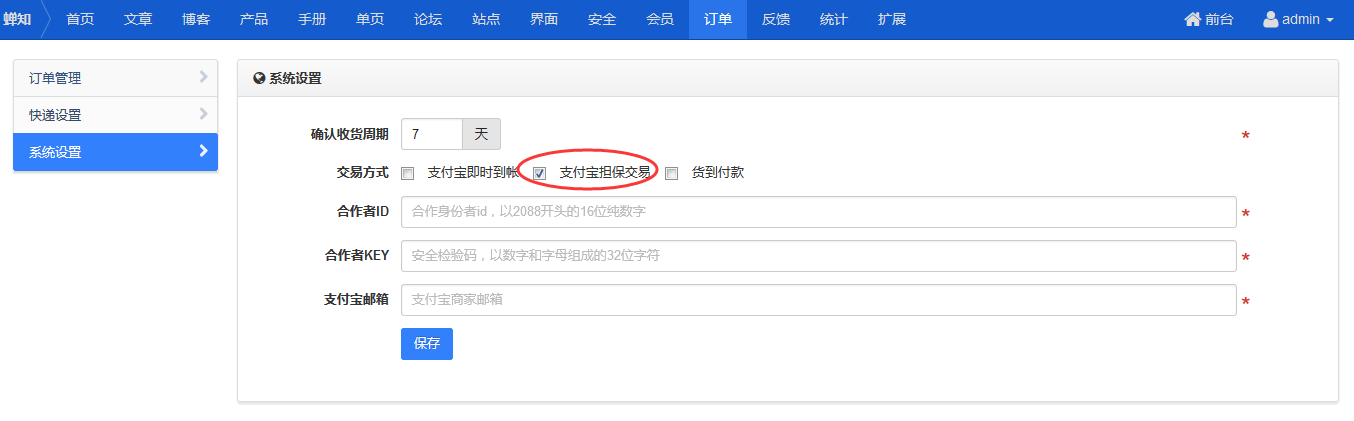Select the 产品 menu item
1354x421 pixels.
(254, 19)
